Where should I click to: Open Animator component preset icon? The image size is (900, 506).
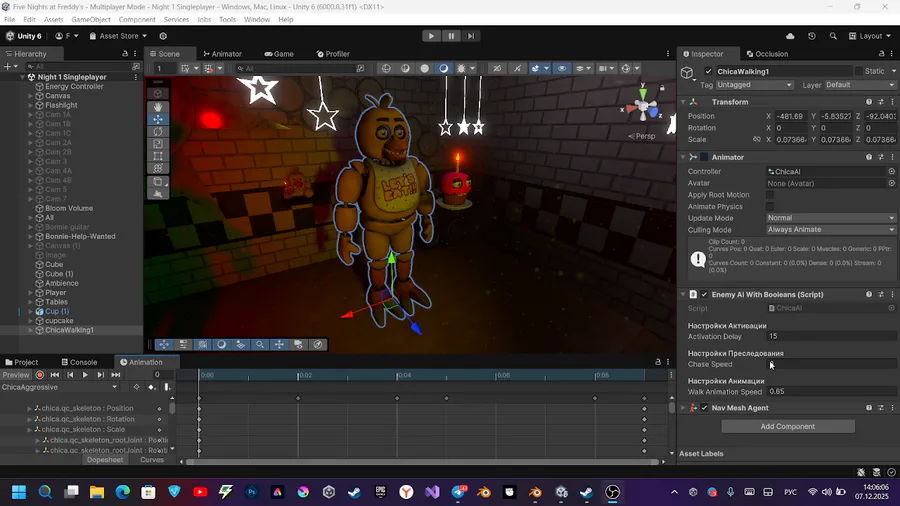click(881, 157)
